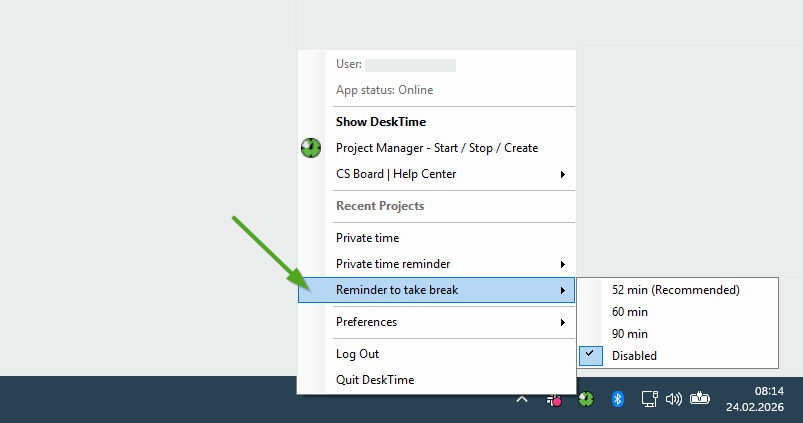Click the pink dot tray icon
This screenshot has height=423, width=803.
554,399
